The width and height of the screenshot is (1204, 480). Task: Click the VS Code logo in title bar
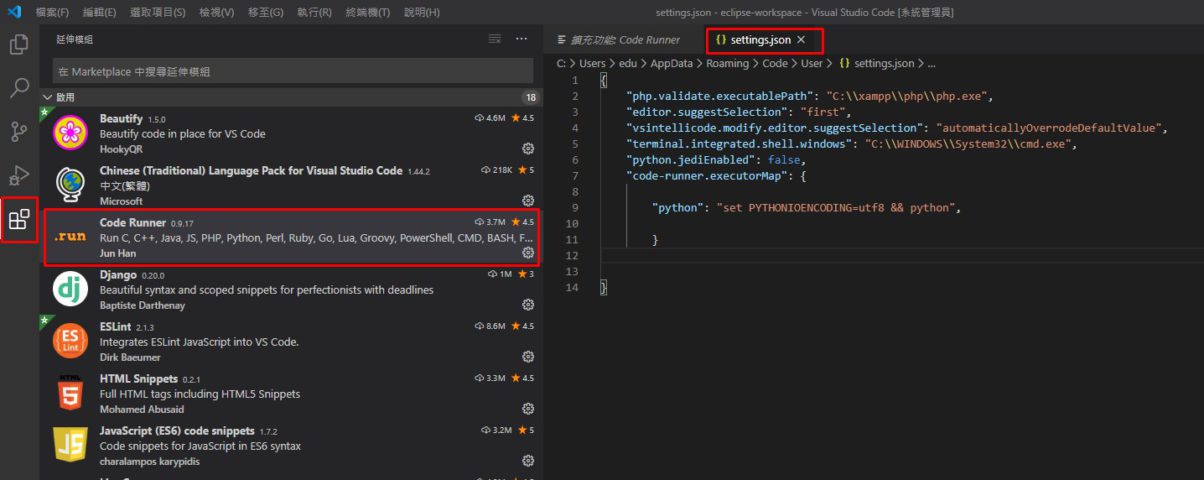14,12
